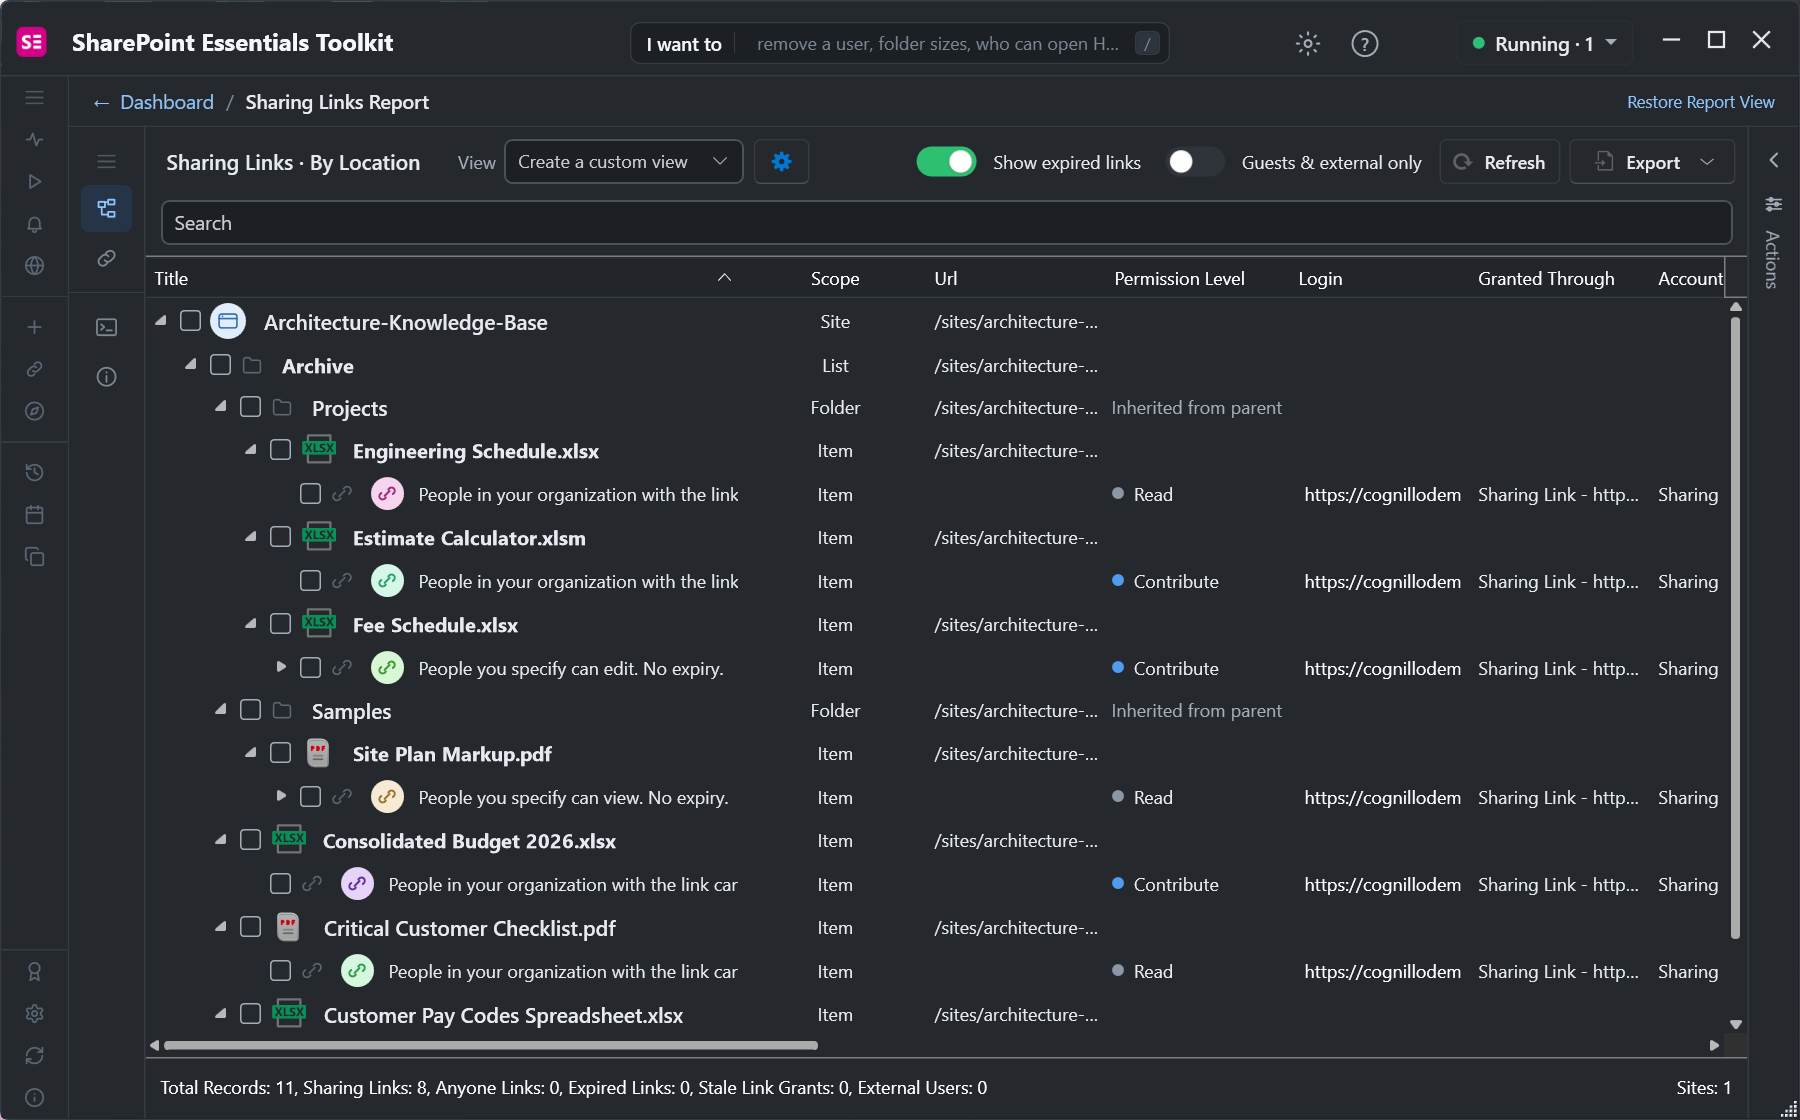
Task: Expand the 'People you specify can edit' row
Action: 281,667
